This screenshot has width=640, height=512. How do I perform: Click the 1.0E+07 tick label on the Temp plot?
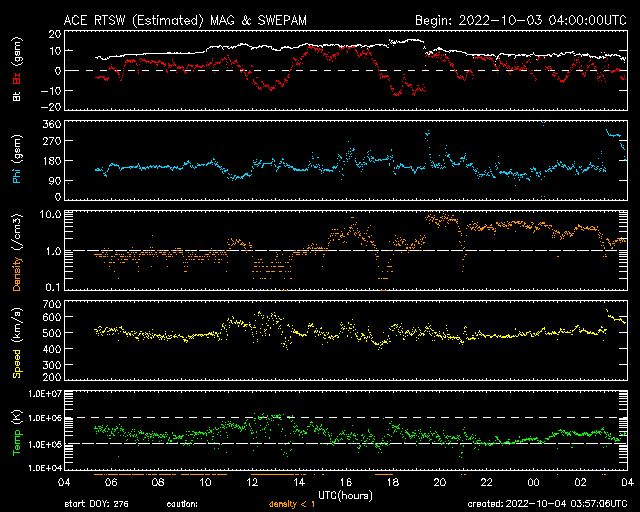[x=44, y=394]
